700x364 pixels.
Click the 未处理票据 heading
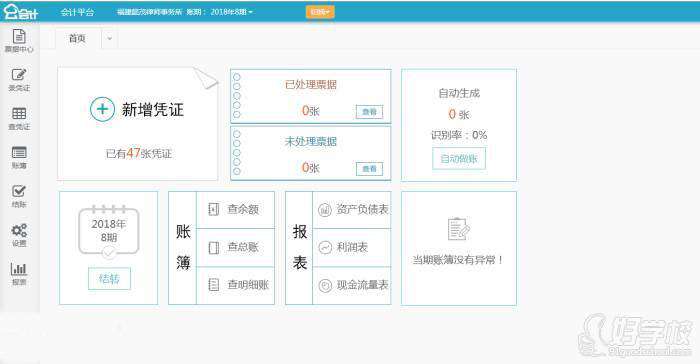tap(311, 142)
